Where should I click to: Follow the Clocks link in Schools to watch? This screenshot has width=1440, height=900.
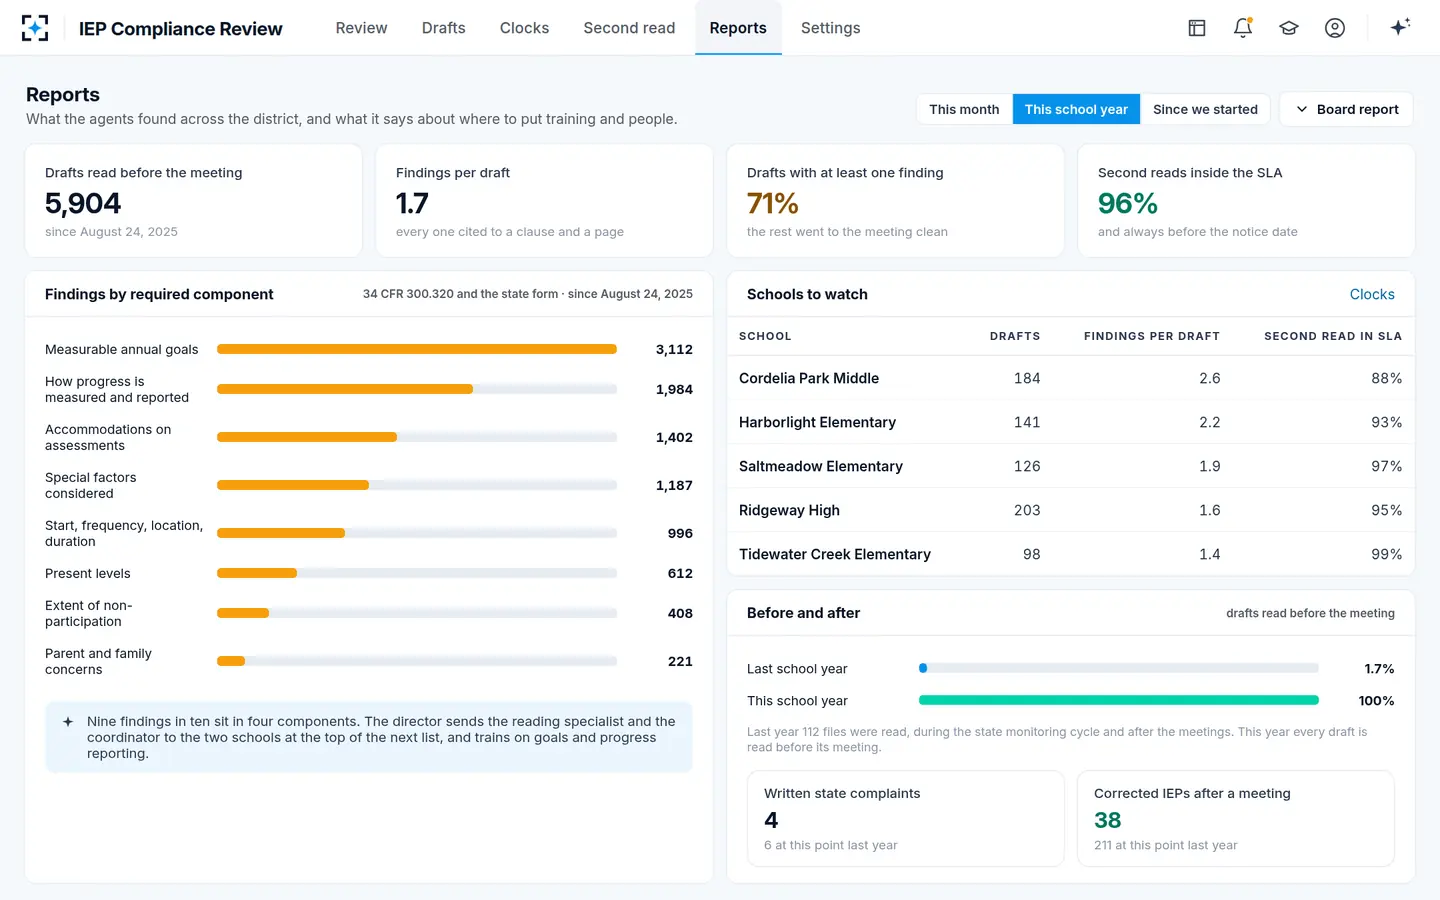coord(1372,294)
